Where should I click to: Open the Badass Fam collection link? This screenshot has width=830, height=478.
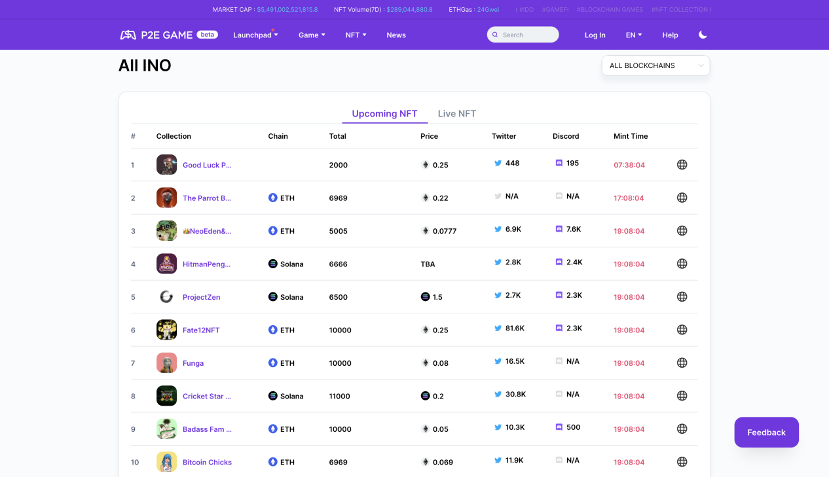tap(206, 429)
